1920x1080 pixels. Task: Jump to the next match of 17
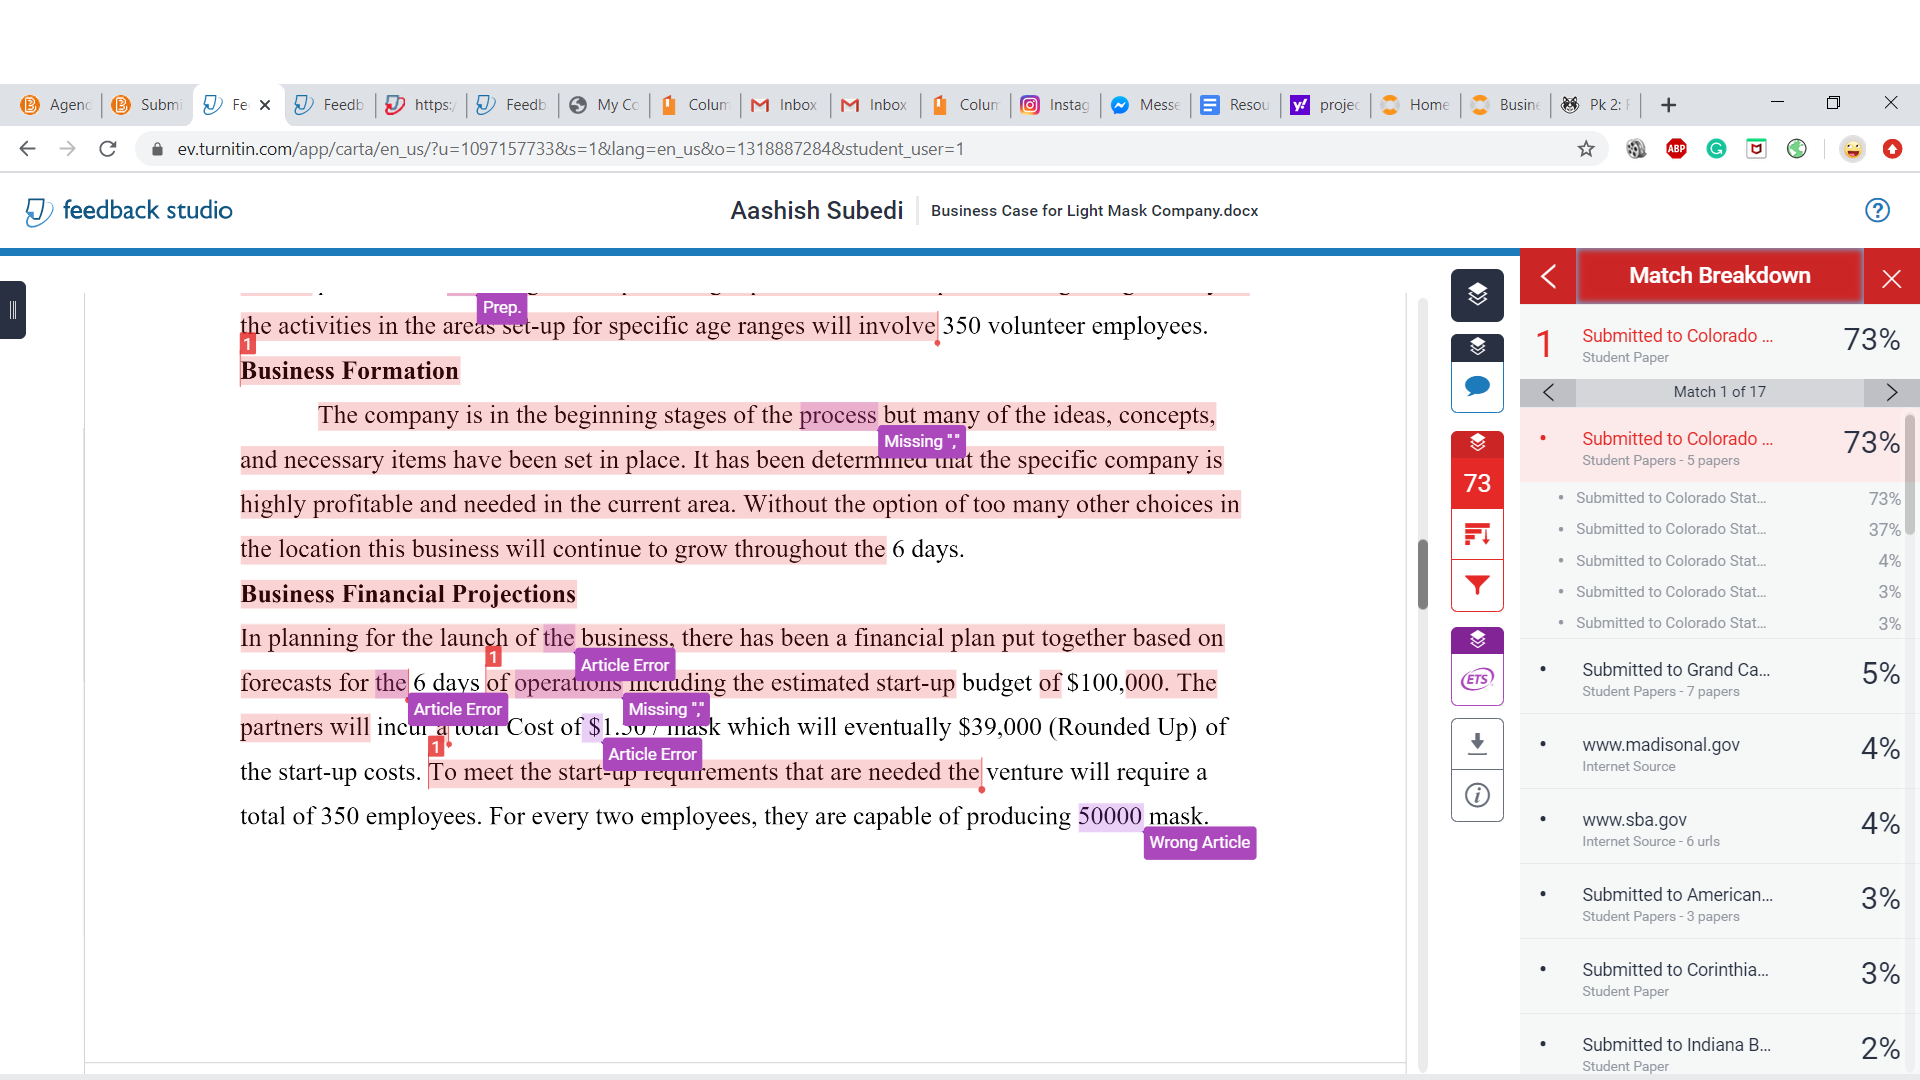pos(1891,392)
